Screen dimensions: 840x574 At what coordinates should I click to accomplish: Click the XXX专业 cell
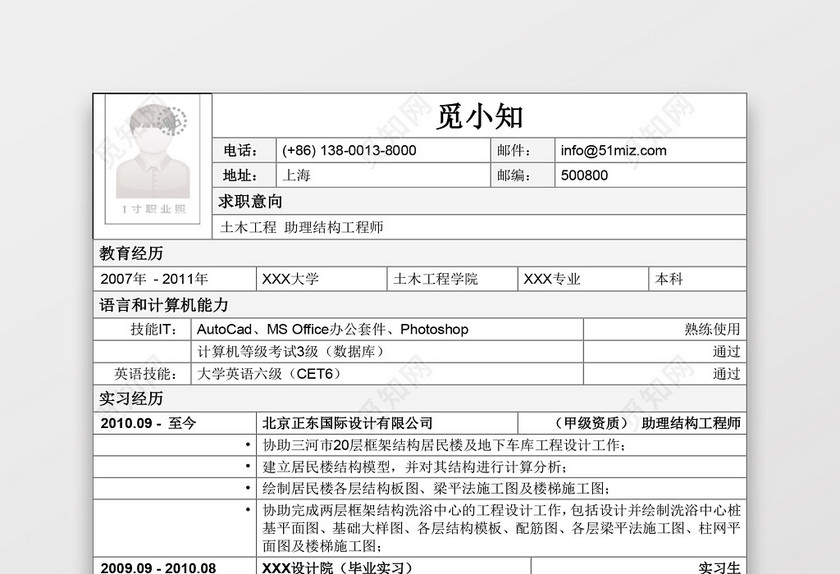coord(583,279)
